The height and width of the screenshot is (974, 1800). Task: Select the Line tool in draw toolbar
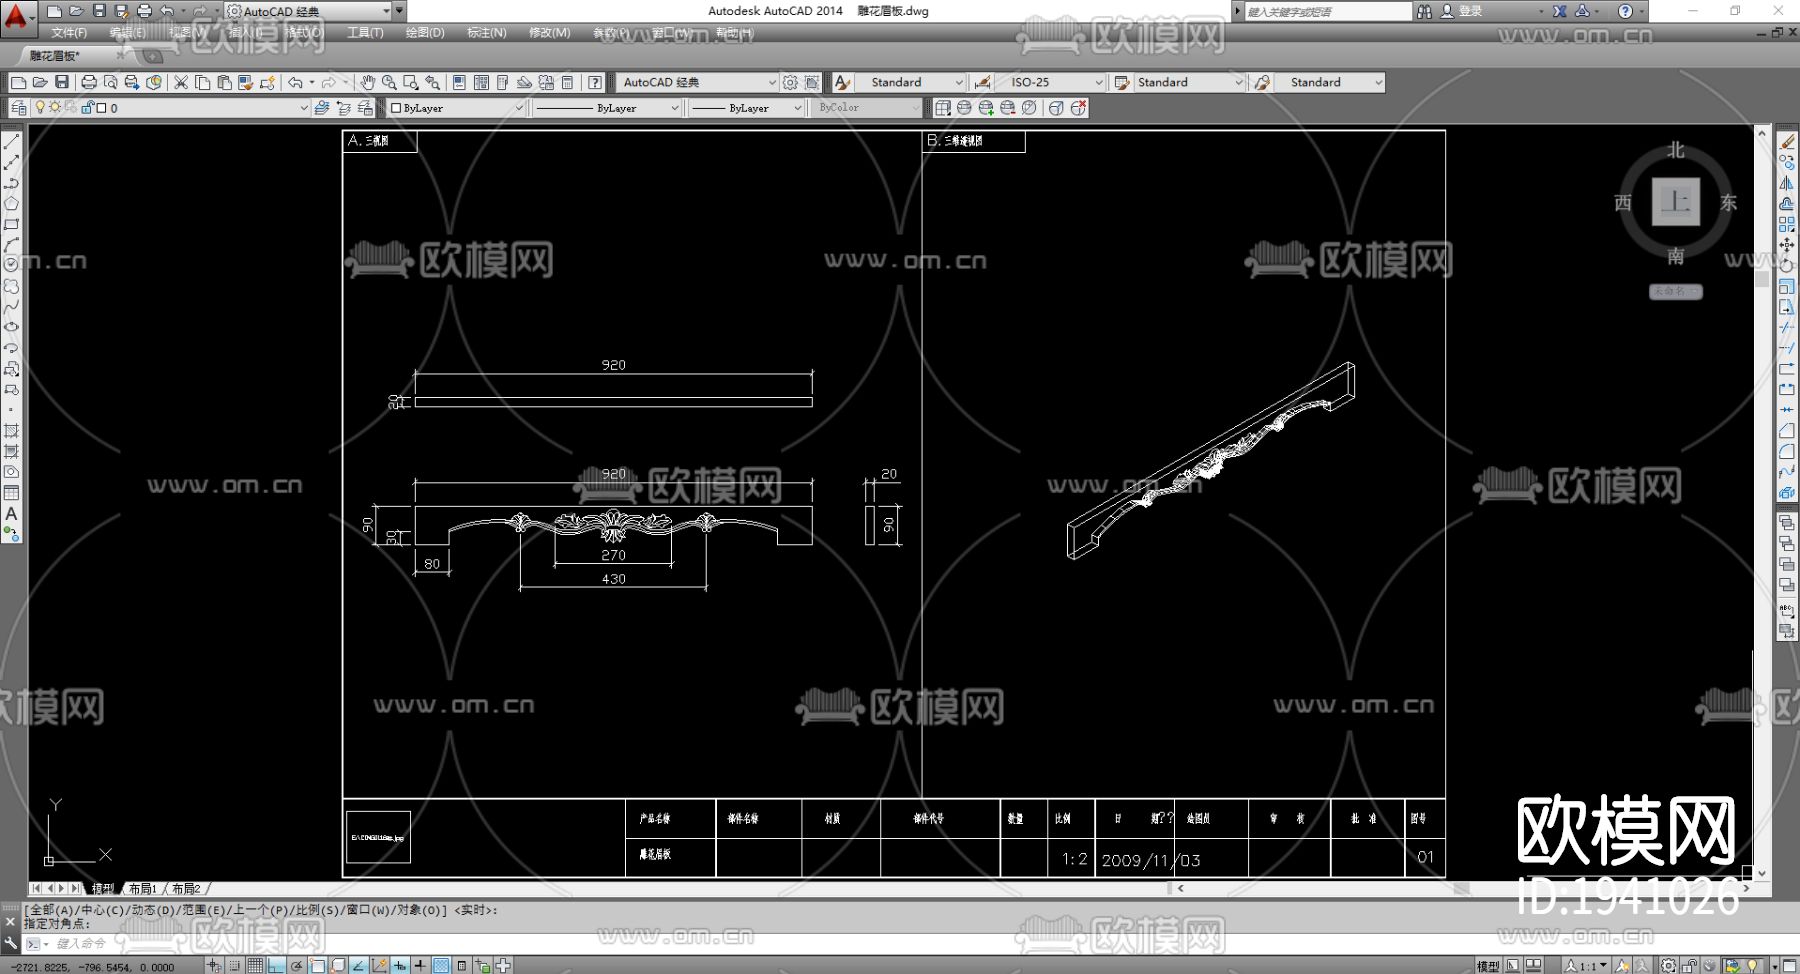(x=12, y=142)
